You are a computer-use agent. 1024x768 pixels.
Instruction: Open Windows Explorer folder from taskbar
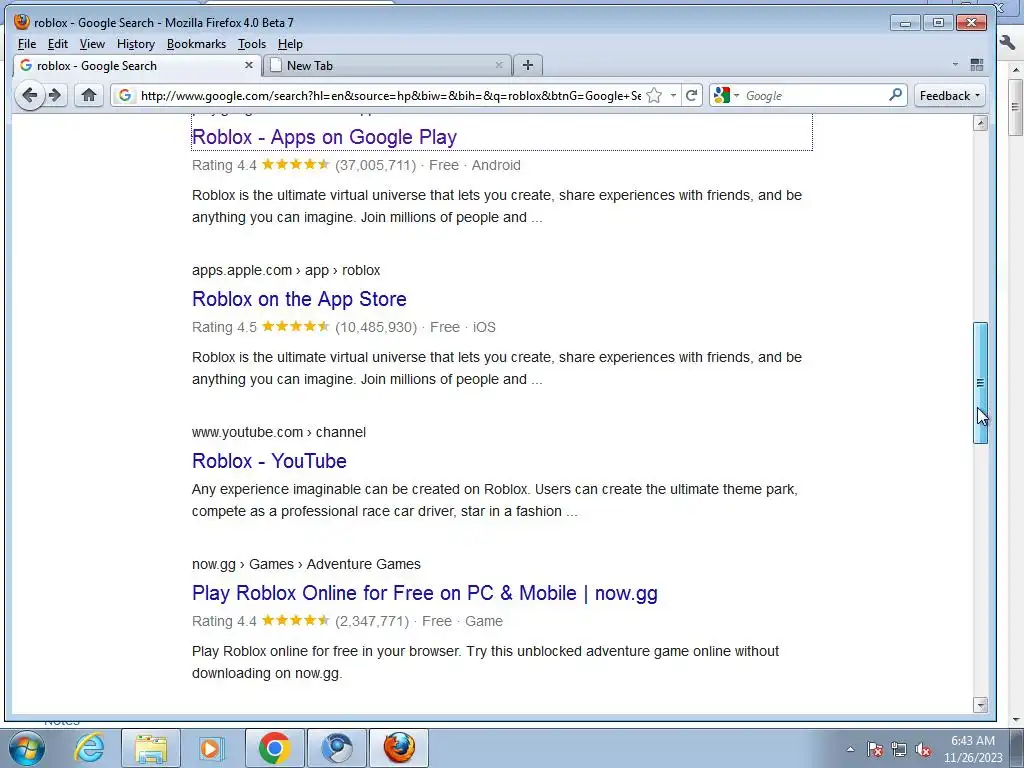151,748
